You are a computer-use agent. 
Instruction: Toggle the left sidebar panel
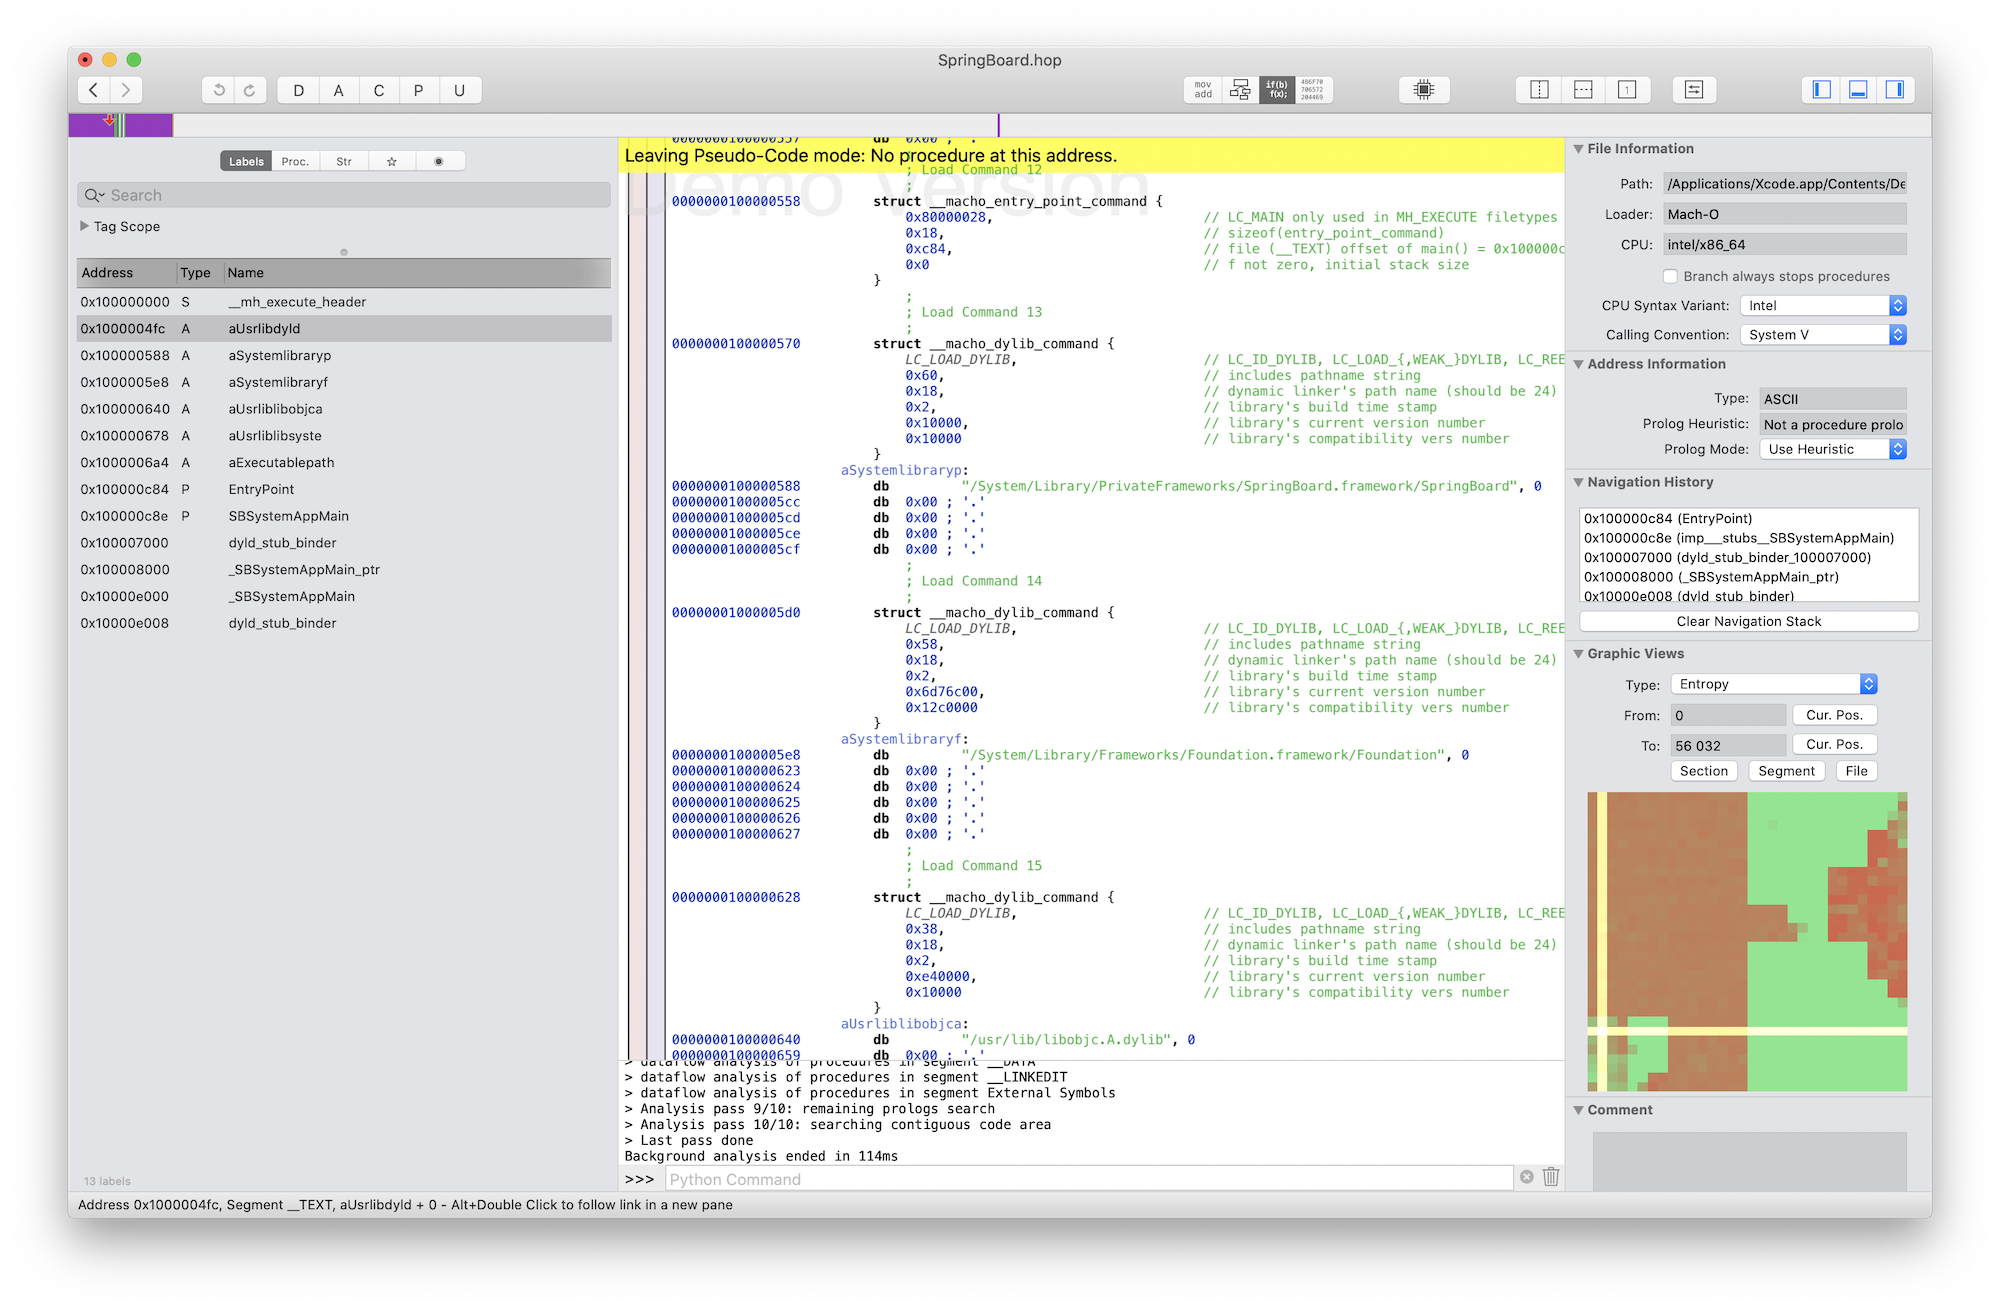[x=1822, y=90]
